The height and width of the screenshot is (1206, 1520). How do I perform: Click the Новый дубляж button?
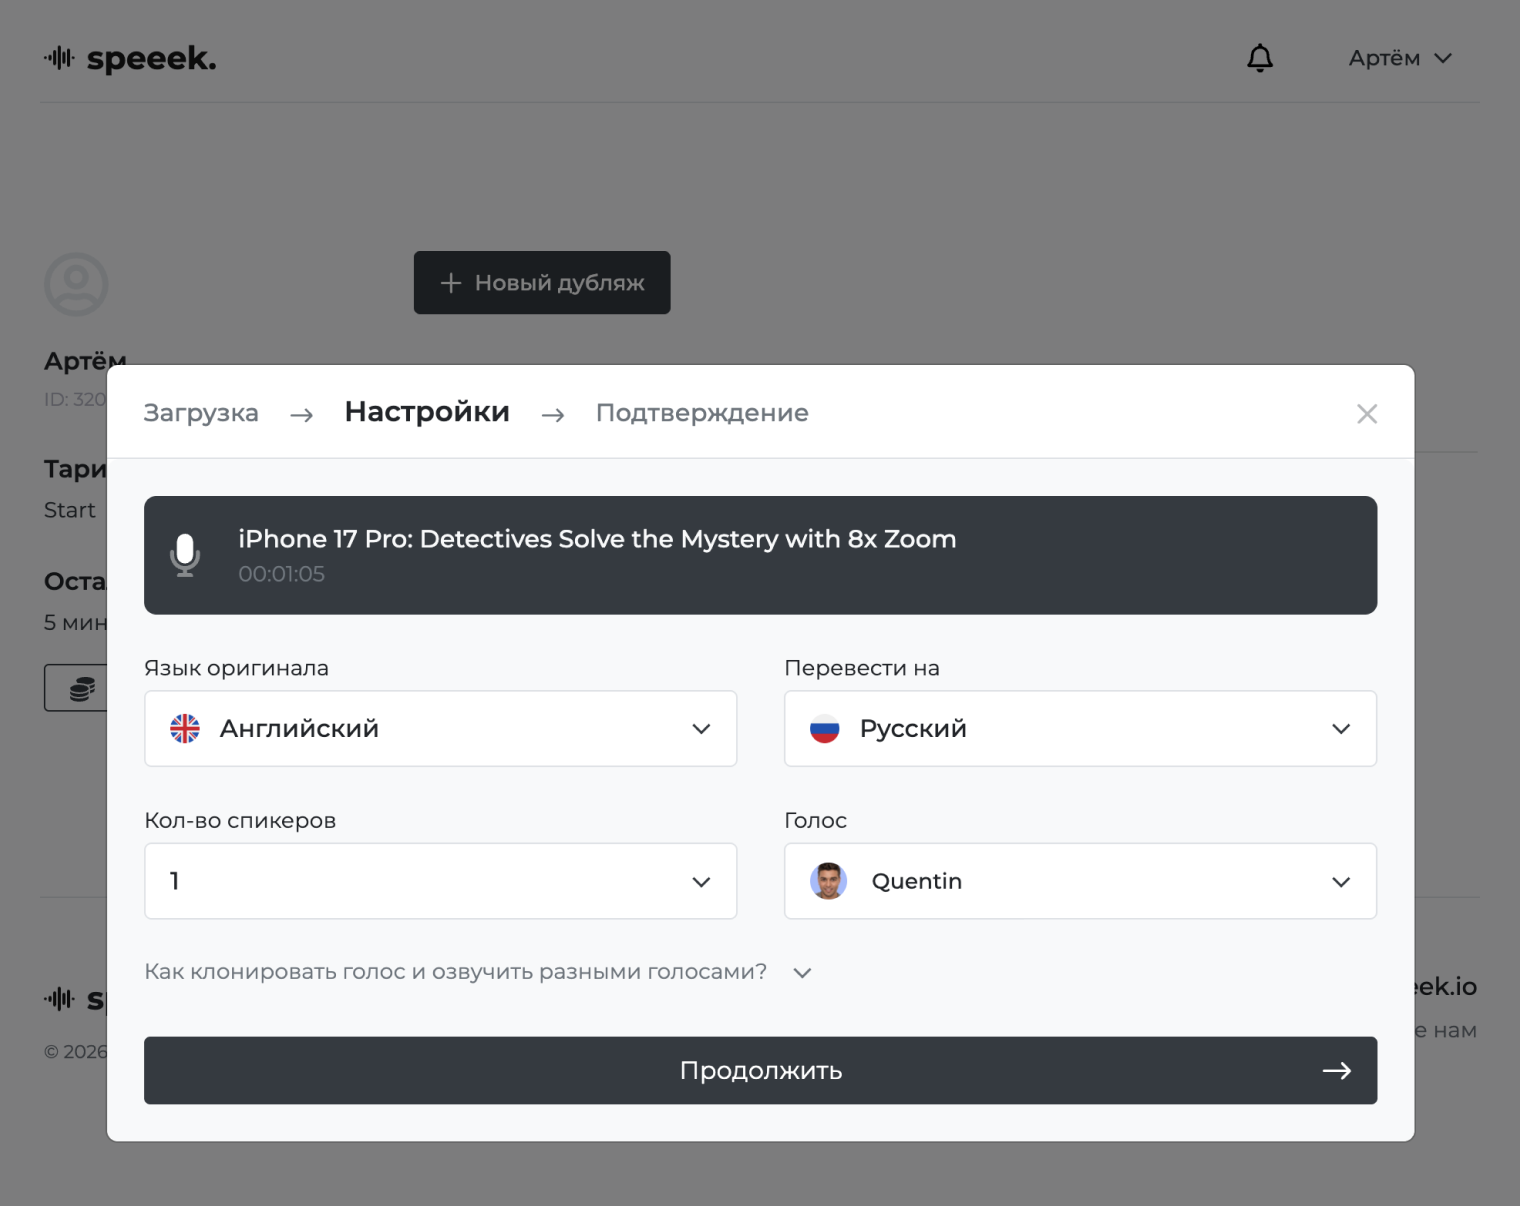[542, 283]
